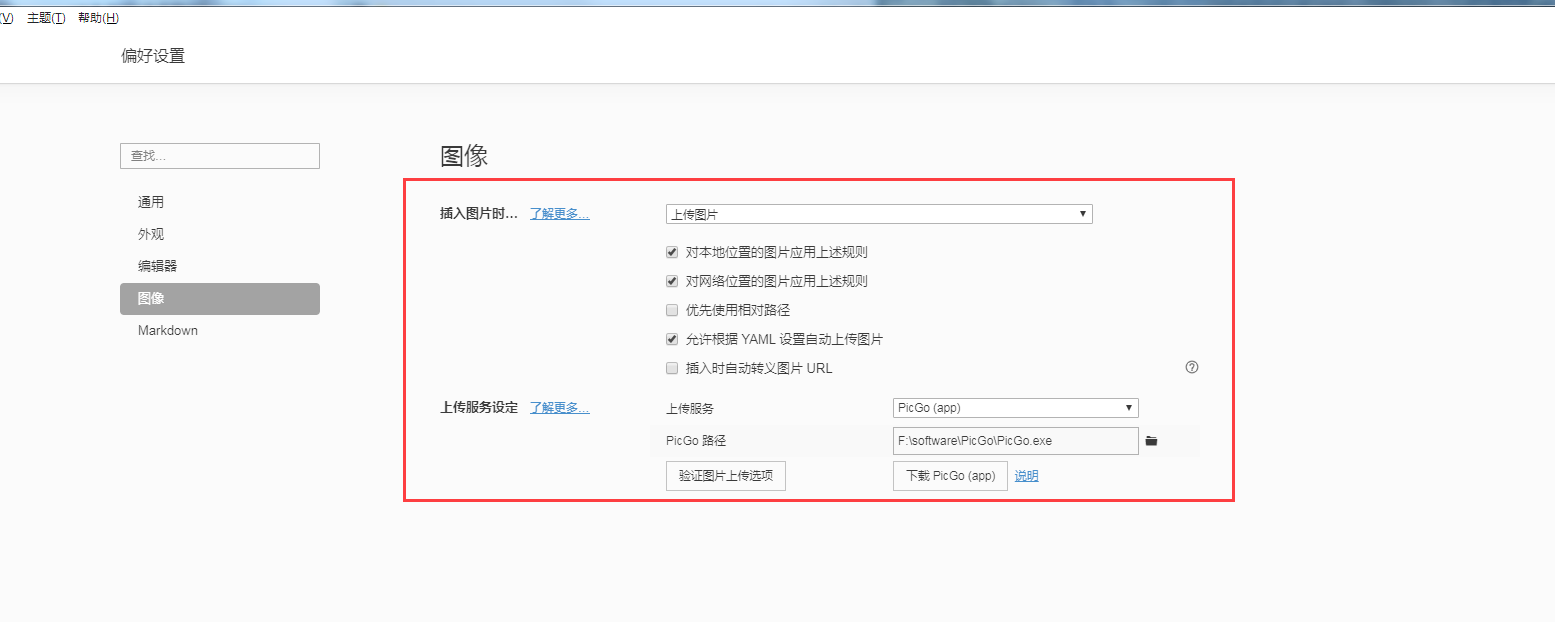
Task: Select 通用 in the preferences sidebar
Action: pyautogui.click(x=151, y=202)
